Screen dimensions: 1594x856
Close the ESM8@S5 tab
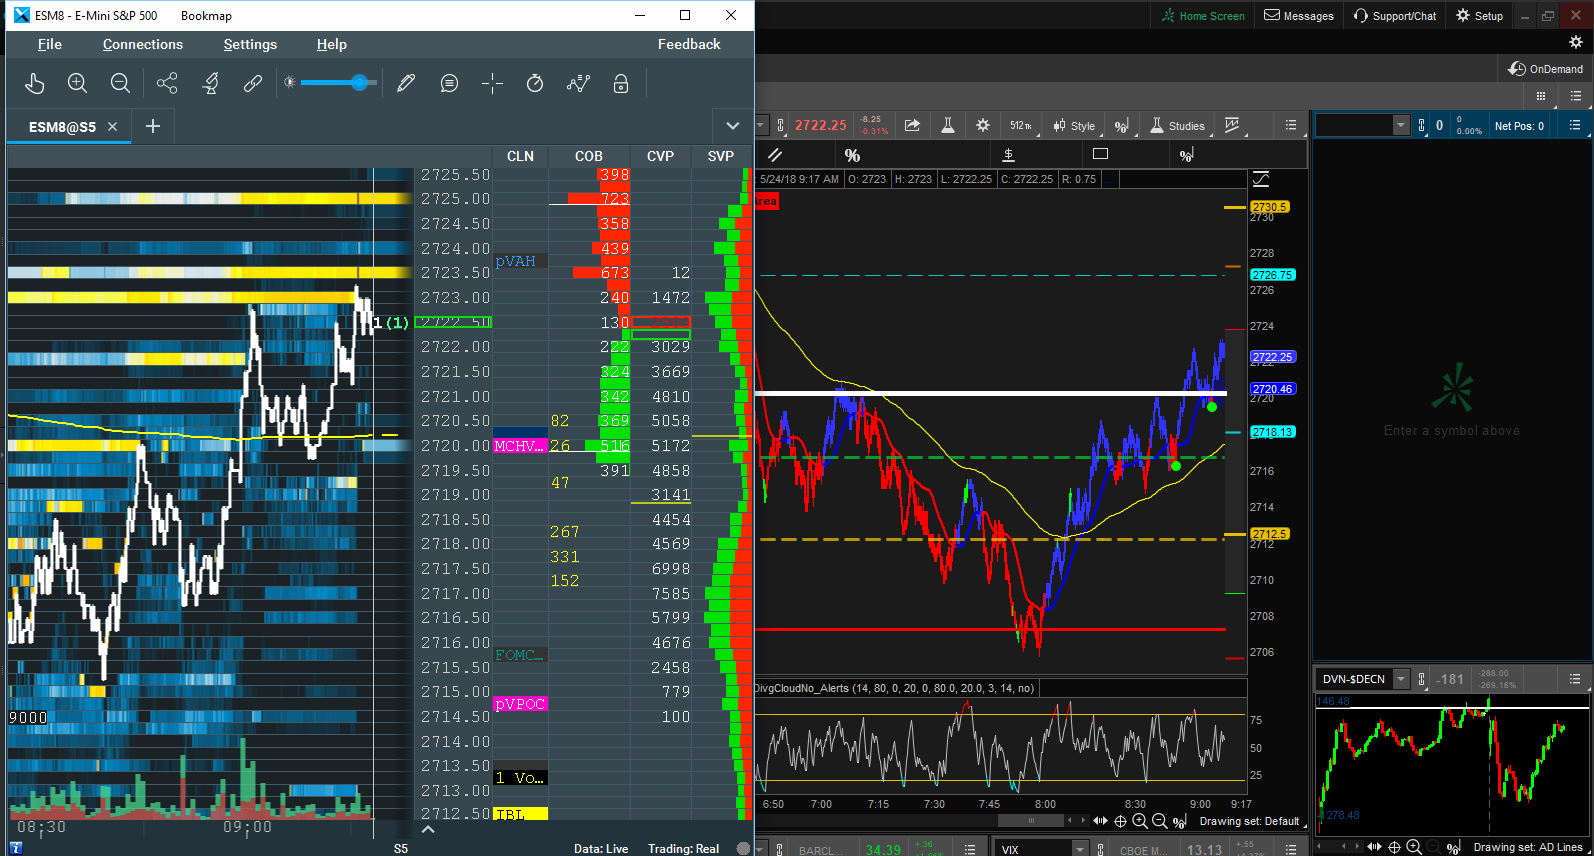click(x=112, y=127)
